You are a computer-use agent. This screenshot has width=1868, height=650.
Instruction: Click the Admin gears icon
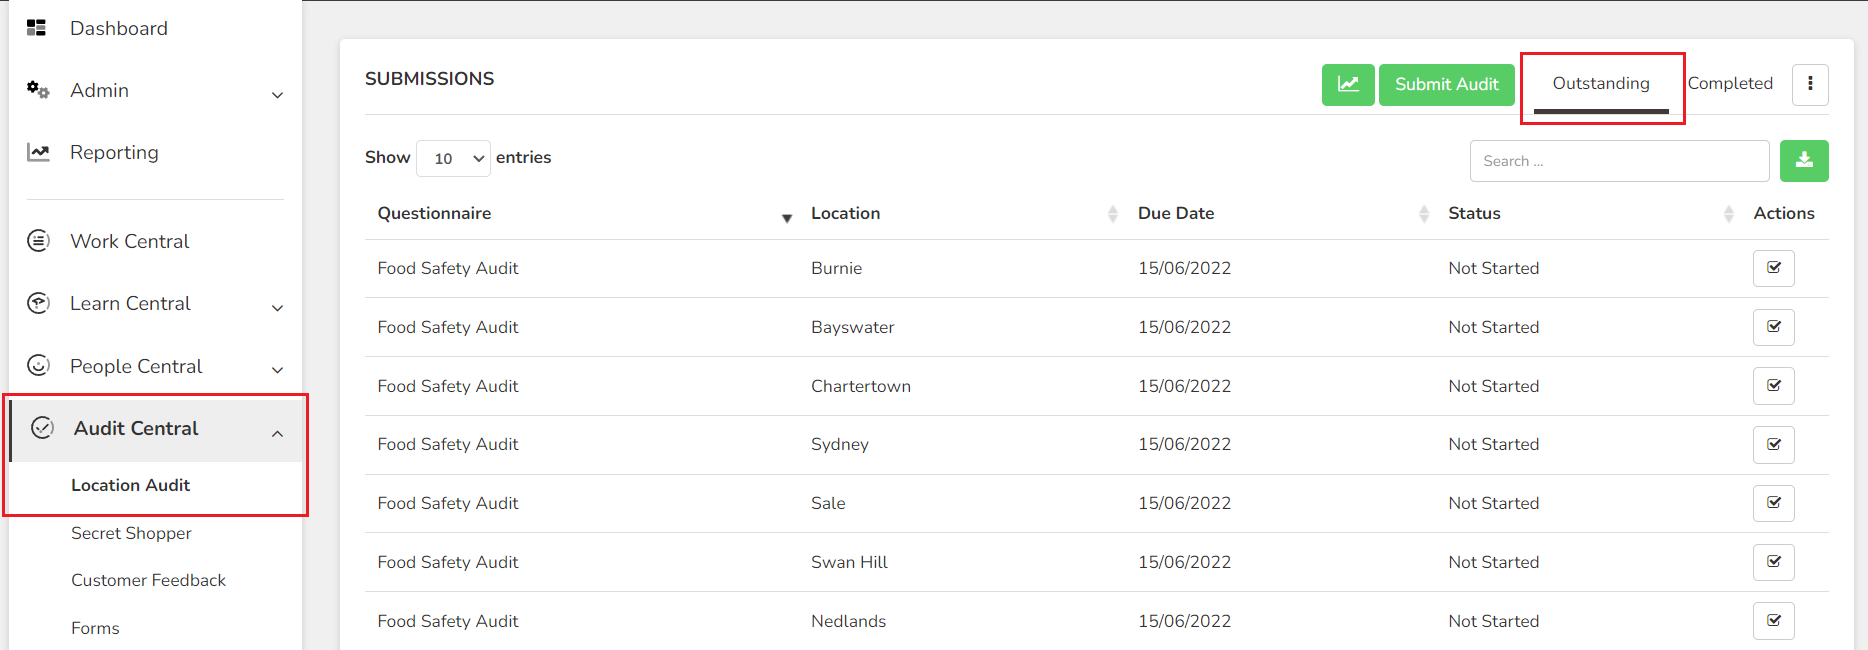coord(38,90)
